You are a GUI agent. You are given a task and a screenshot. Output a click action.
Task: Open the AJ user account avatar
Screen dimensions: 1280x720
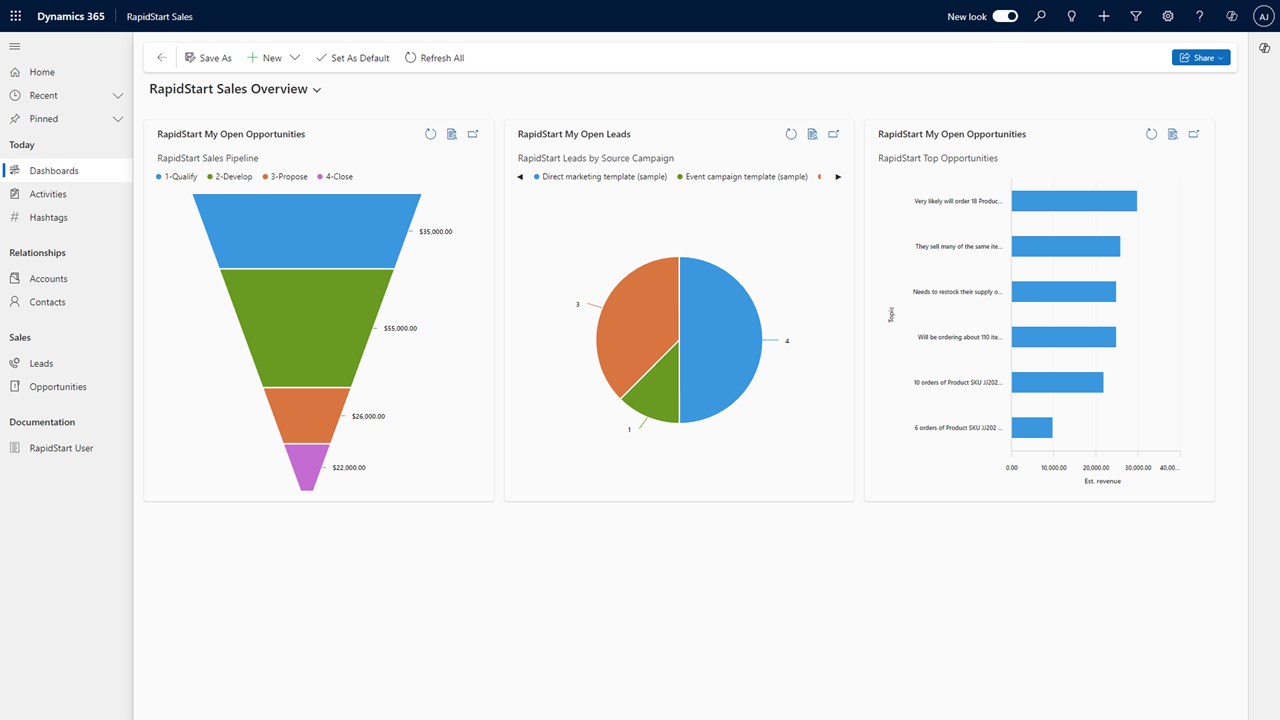[x=1262, y=16]
